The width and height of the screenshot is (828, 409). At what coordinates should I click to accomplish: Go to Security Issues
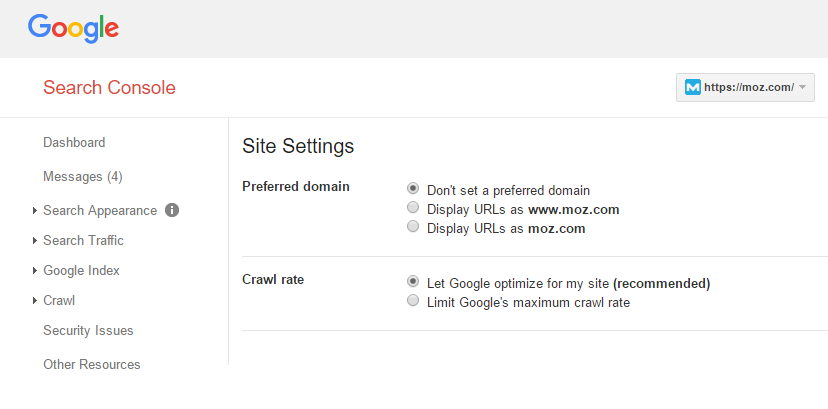(88, 331)
